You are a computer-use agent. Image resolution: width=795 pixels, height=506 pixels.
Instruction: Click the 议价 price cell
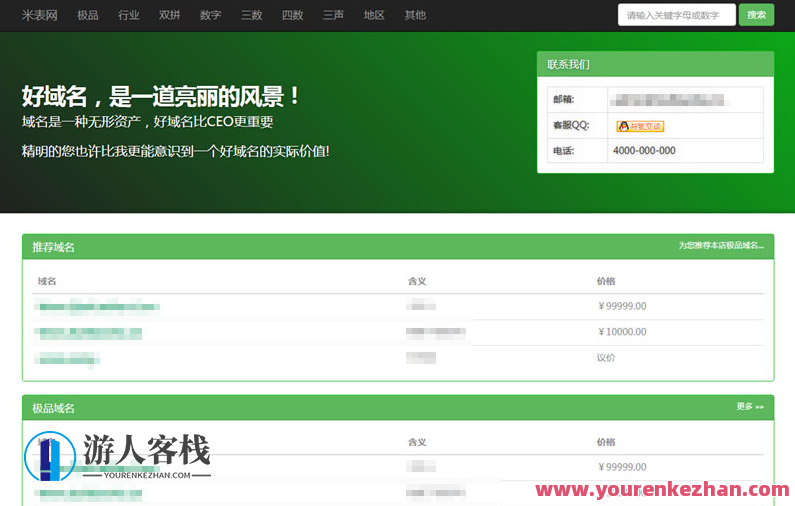[x=606, y=358]
